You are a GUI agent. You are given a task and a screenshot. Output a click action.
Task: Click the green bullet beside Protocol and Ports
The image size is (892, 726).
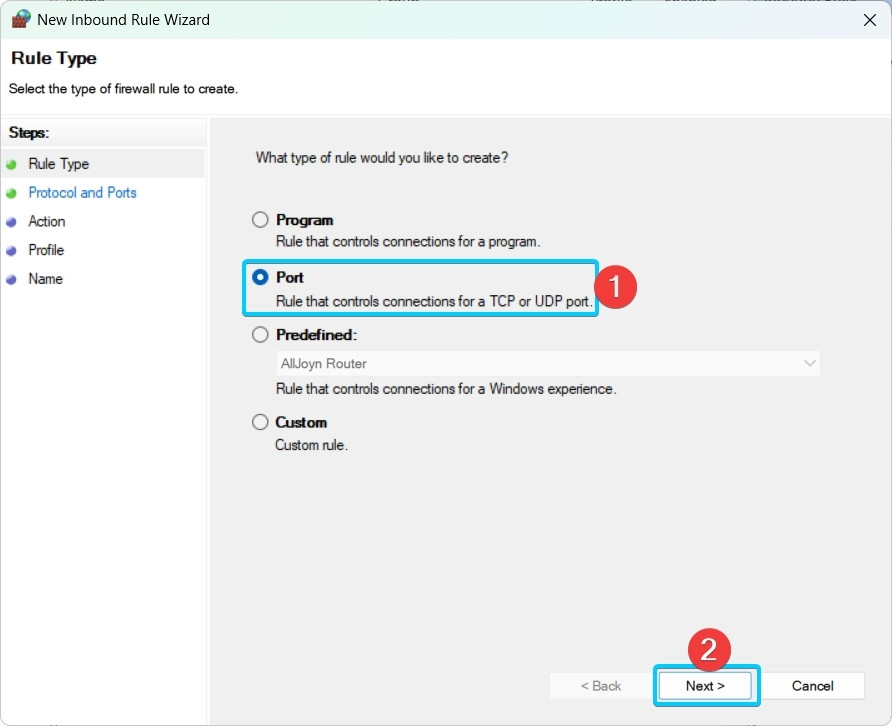tap(12, 193)
